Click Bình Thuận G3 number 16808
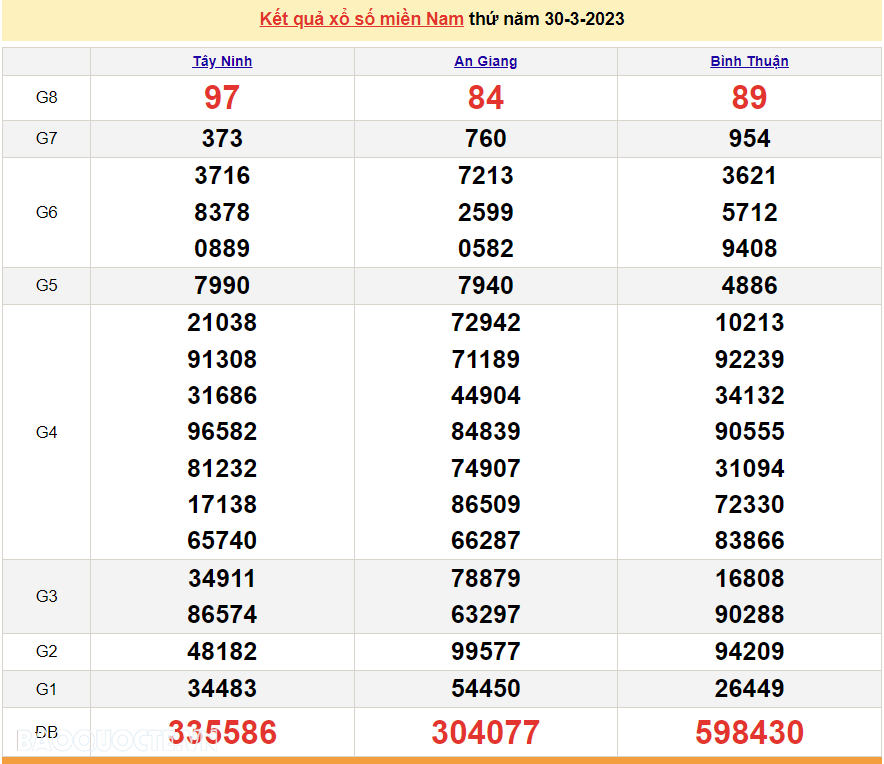The width and height of the screenshot is (884, 764). (x=749, y=579)
